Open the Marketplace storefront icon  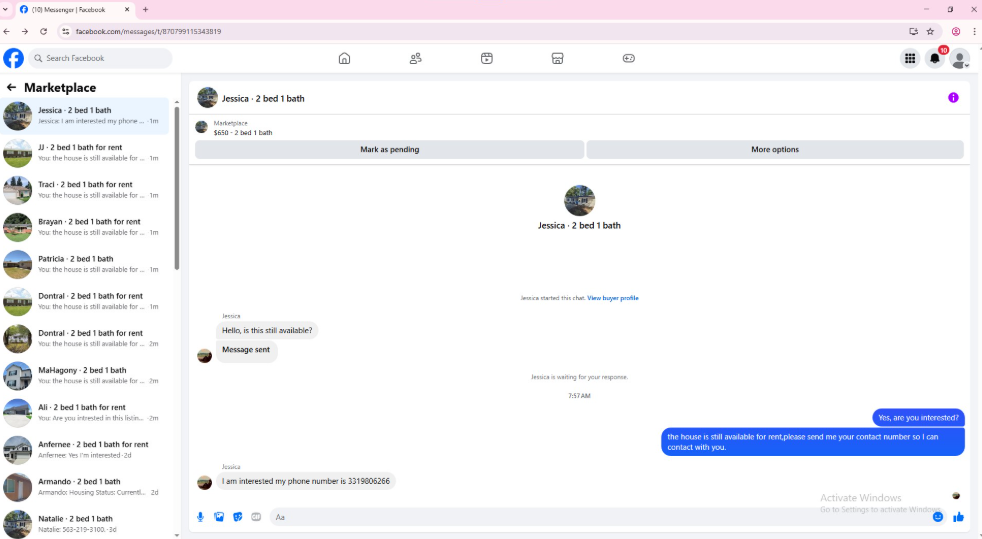tap(557, 58)
